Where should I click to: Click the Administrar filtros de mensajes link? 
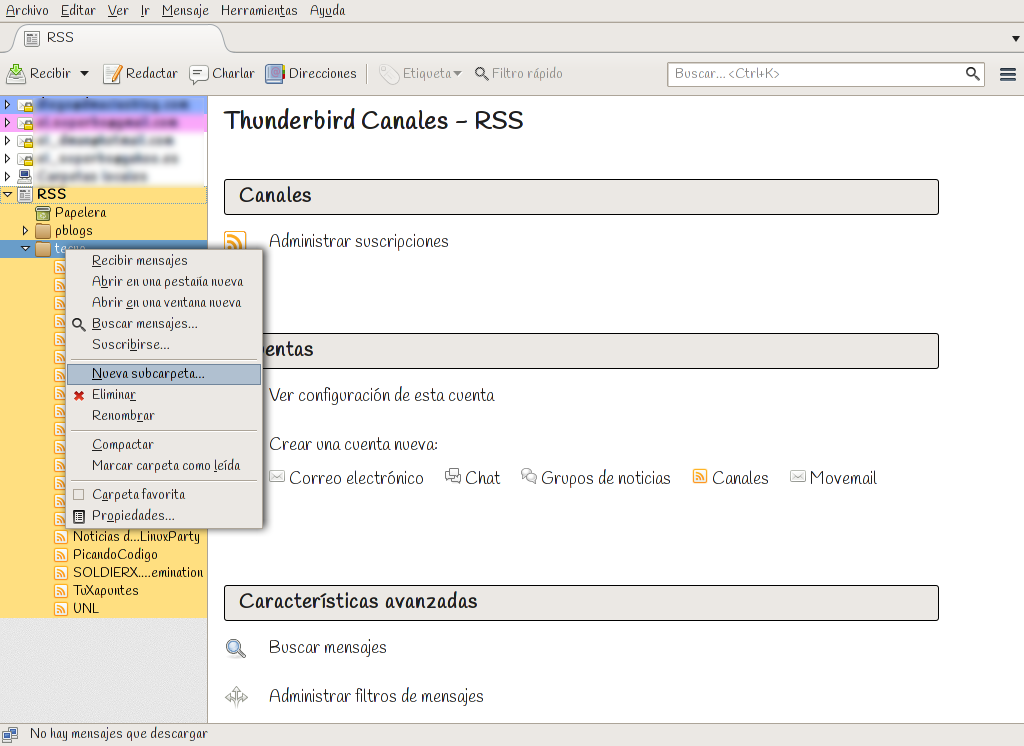click(376, 696)
